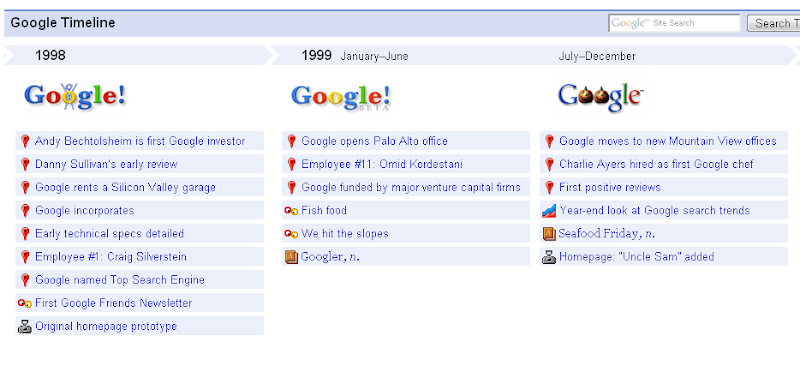Click the Search Timeline button

(x=773, y=23)
